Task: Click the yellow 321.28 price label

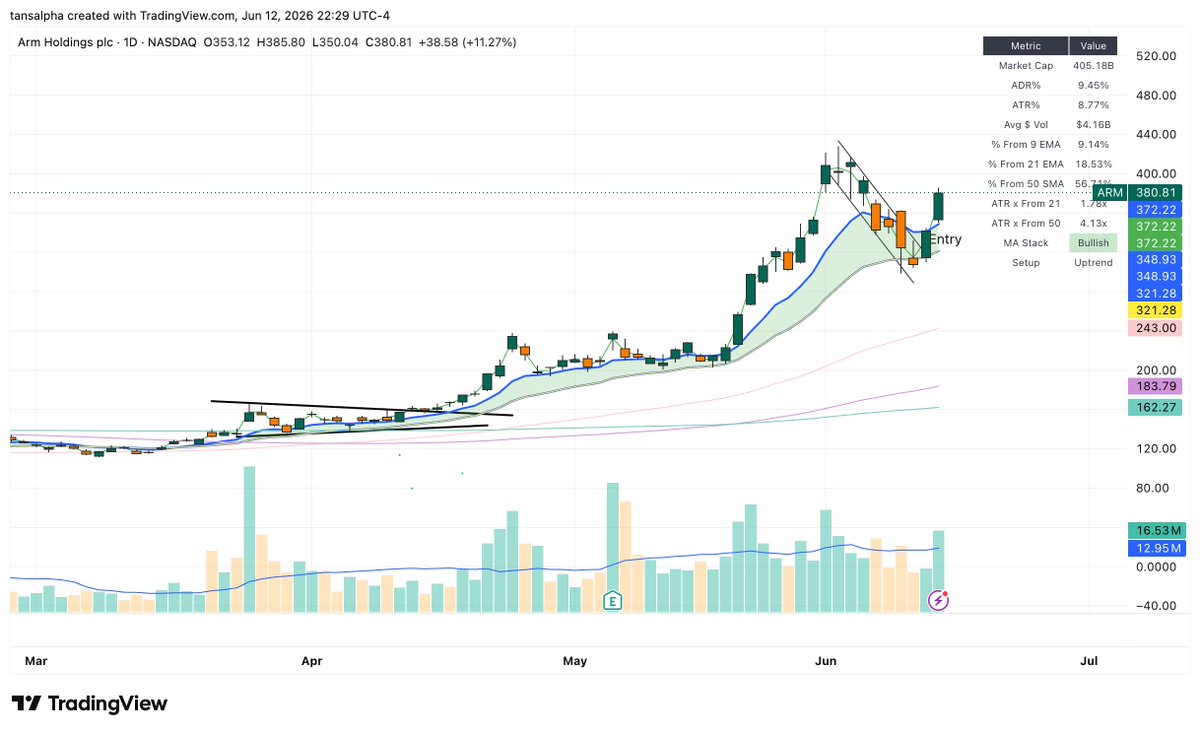Action: pyautogui.click(x=1156, y=311)
